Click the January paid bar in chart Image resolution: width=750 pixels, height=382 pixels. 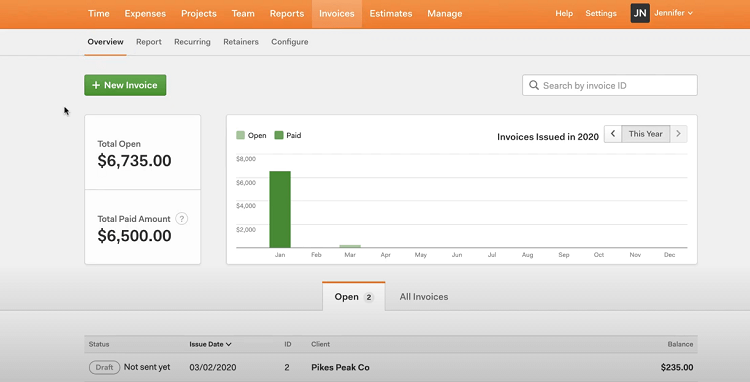(280, 209)
